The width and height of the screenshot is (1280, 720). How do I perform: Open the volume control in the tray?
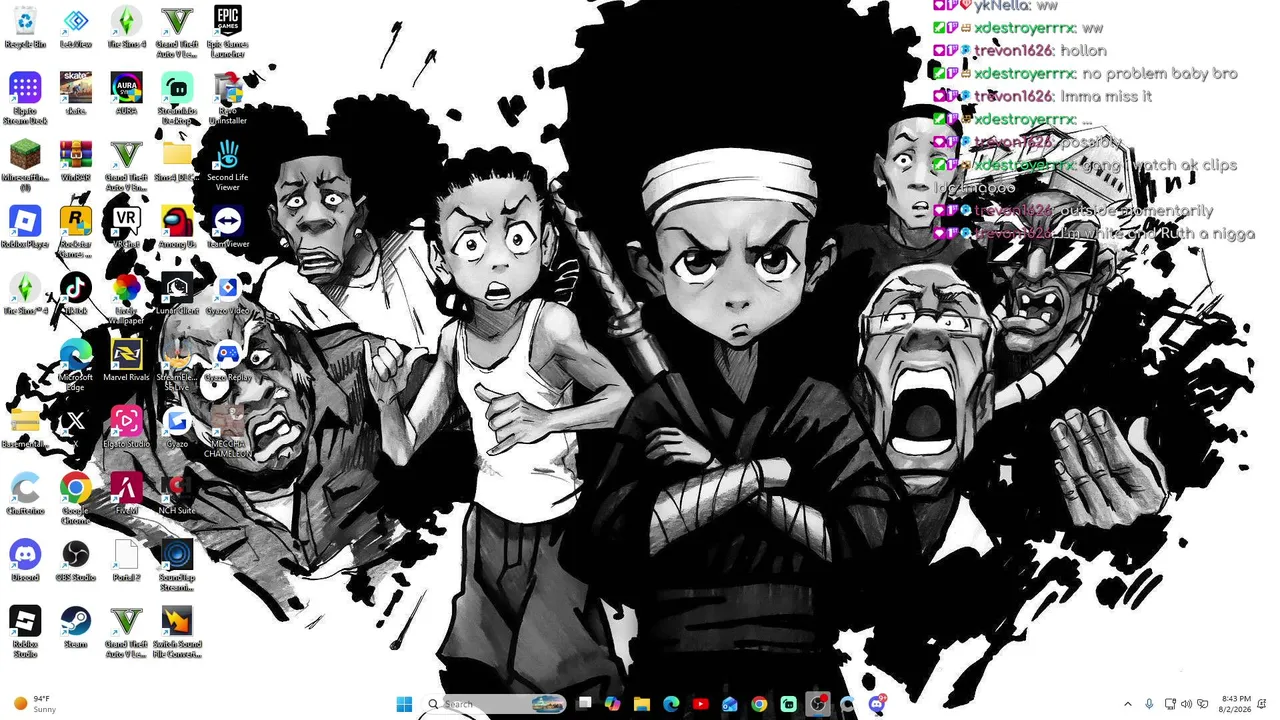1186,704
